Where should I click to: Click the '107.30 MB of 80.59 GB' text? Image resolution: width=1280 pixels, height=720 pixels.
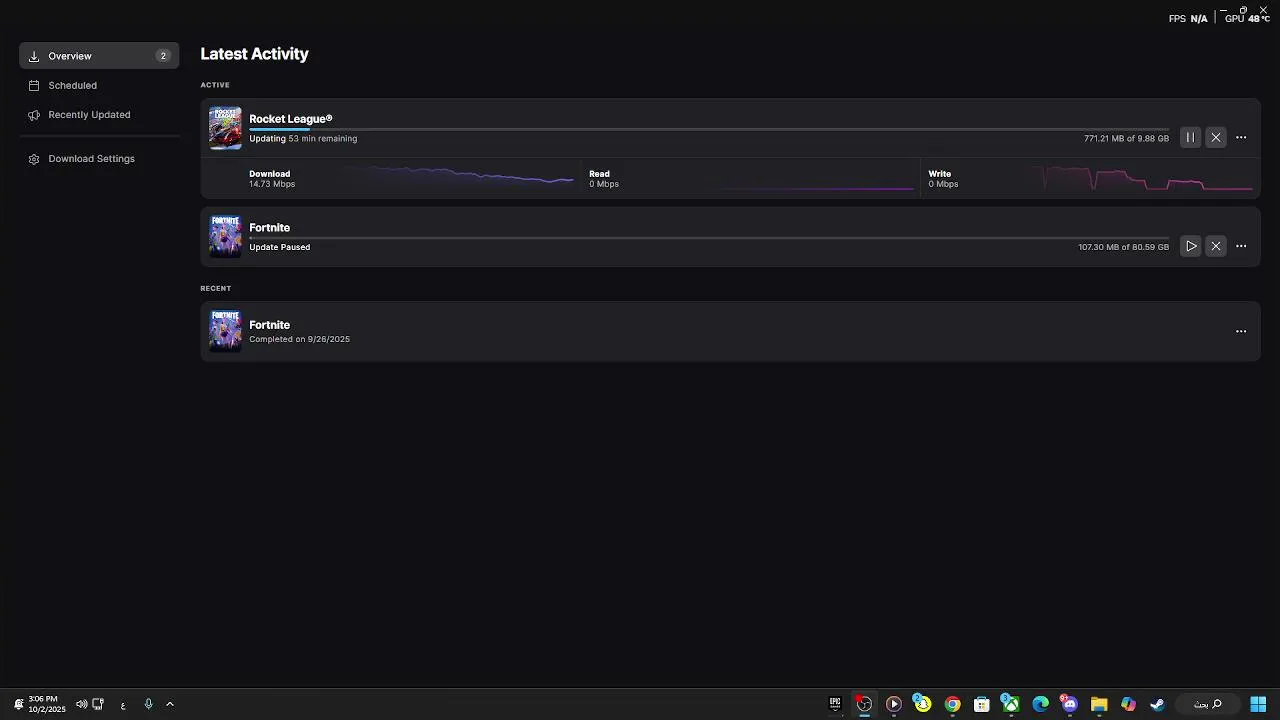tap(1123, 247)
